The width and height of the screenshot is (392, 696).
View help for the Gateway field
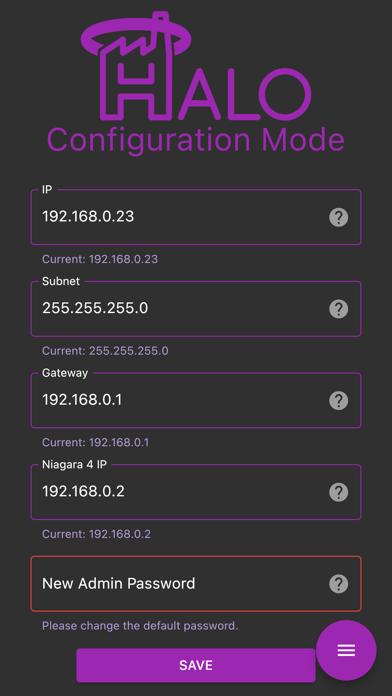pyautogui.click(x=338, y=400)
